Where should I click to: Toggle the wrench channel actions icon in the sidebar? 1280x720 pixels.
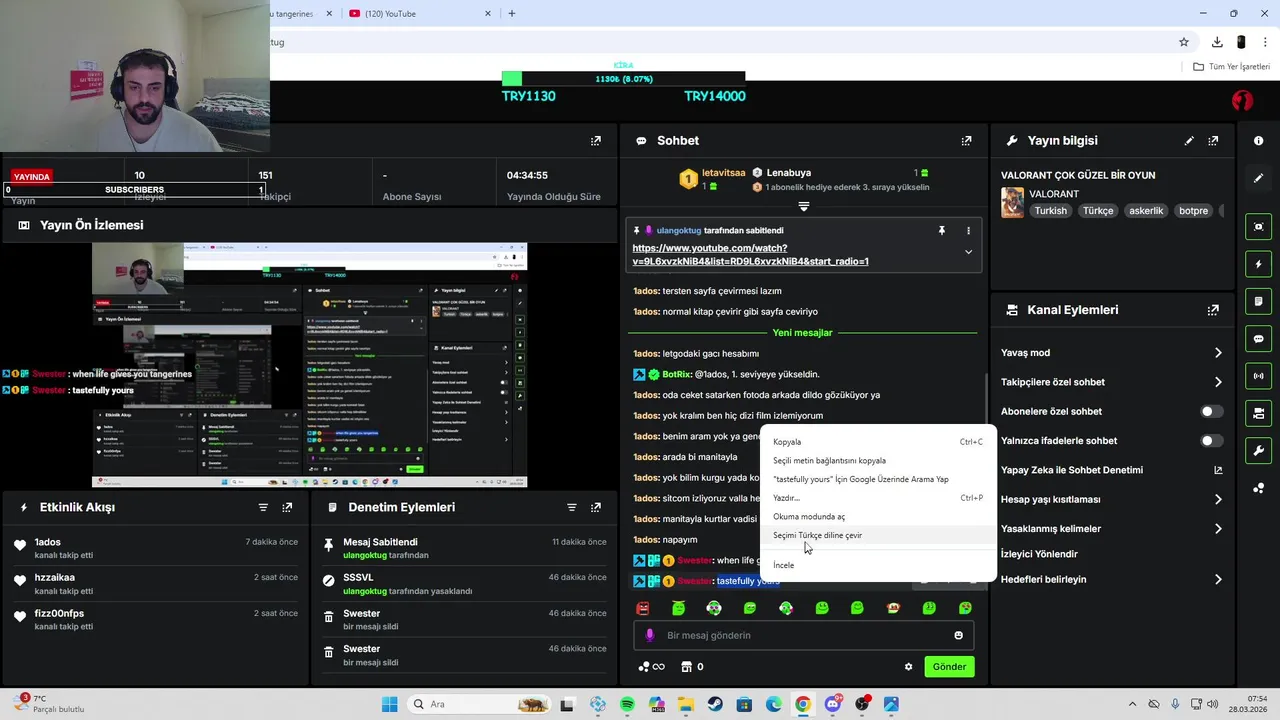(x=1258, y=451)
